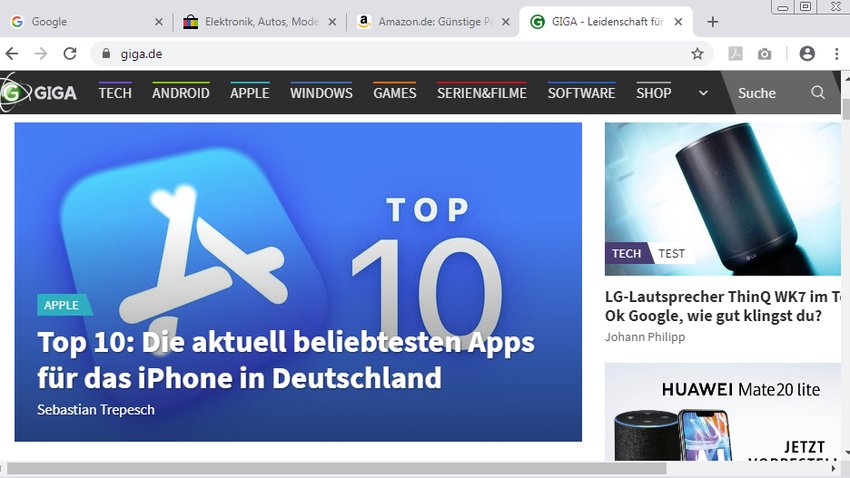This screenshot has width=850, height=478.
Task: Close the Amazon.de tab
Action: pyautogui.click(x=505, y=22)
